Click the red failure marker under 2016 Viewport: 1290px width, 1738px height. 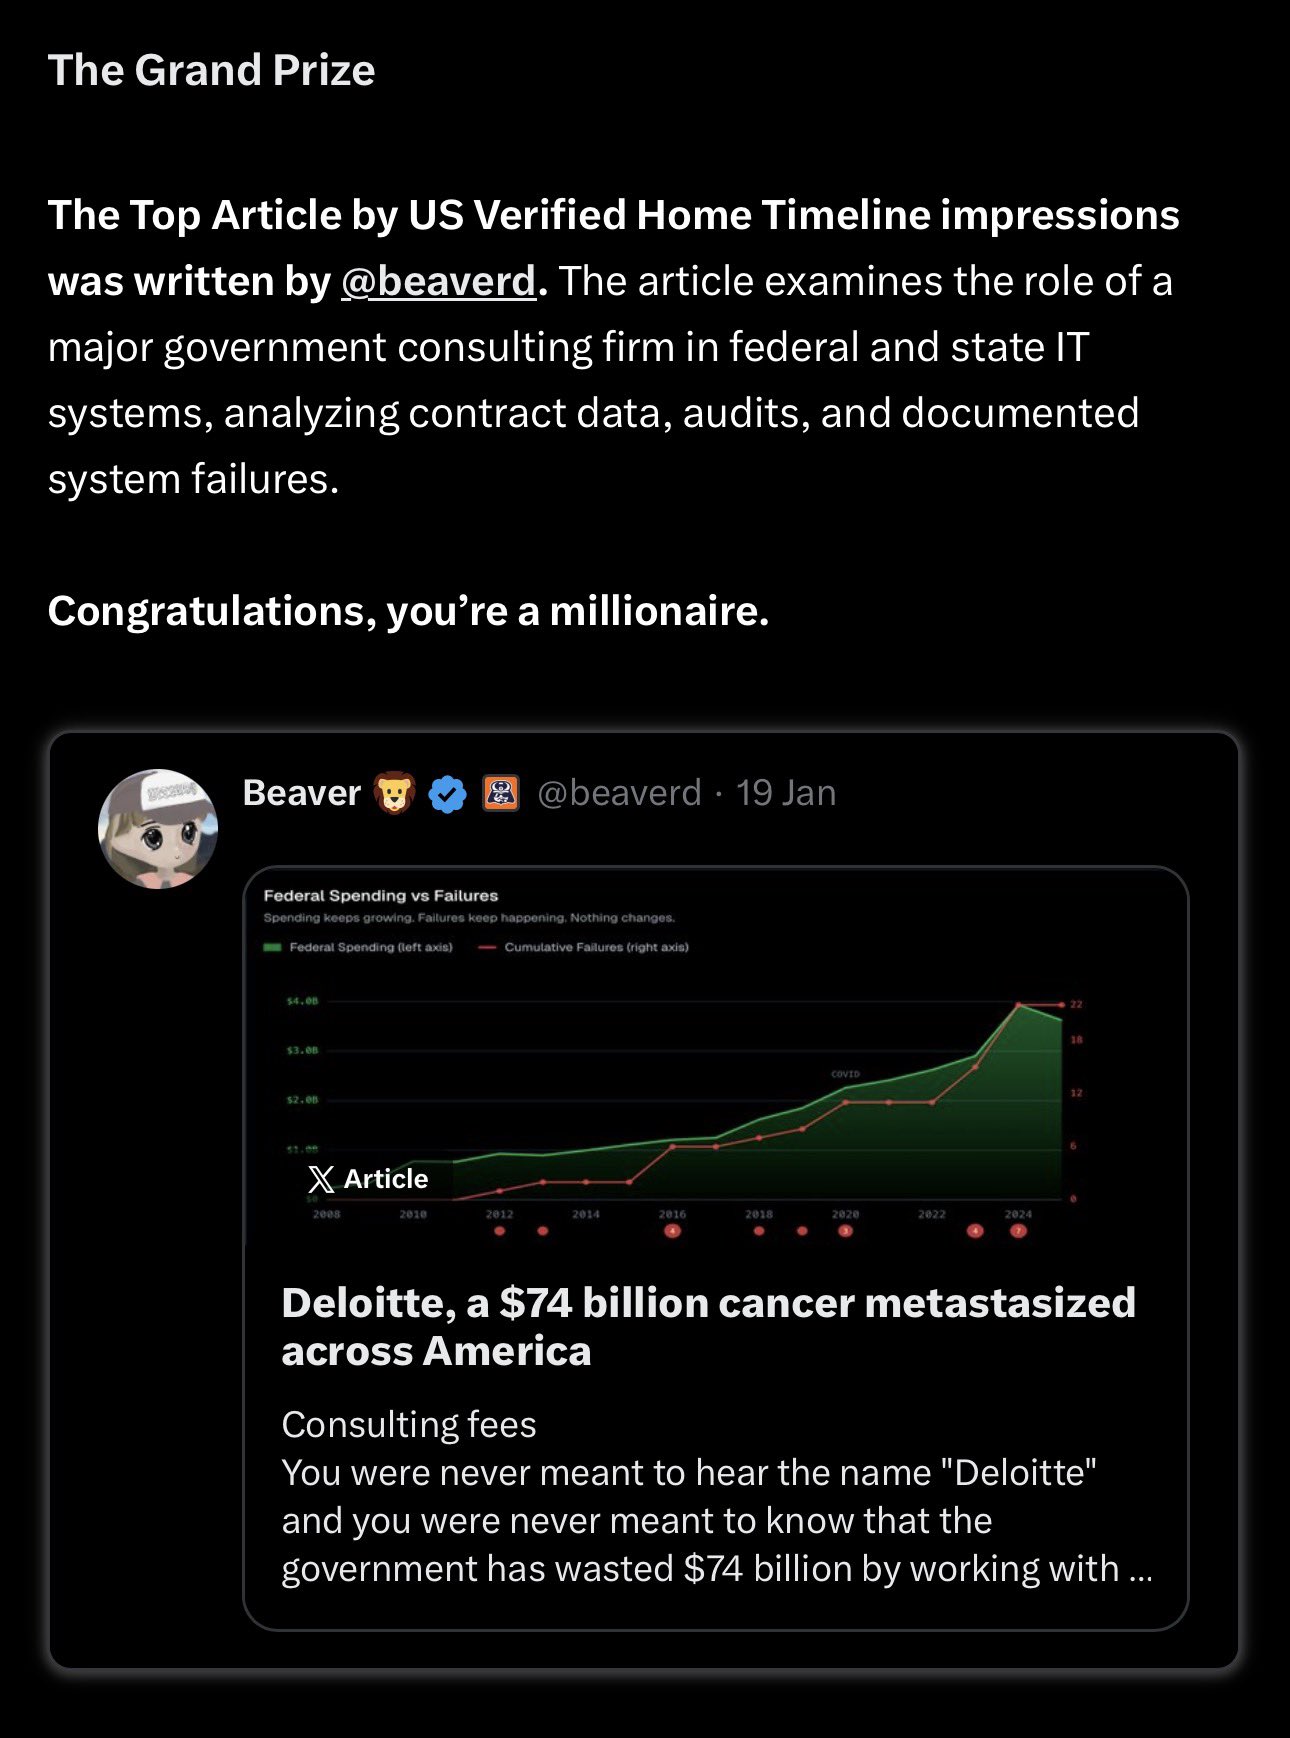pyautogui.click(x=672, y=1231)
